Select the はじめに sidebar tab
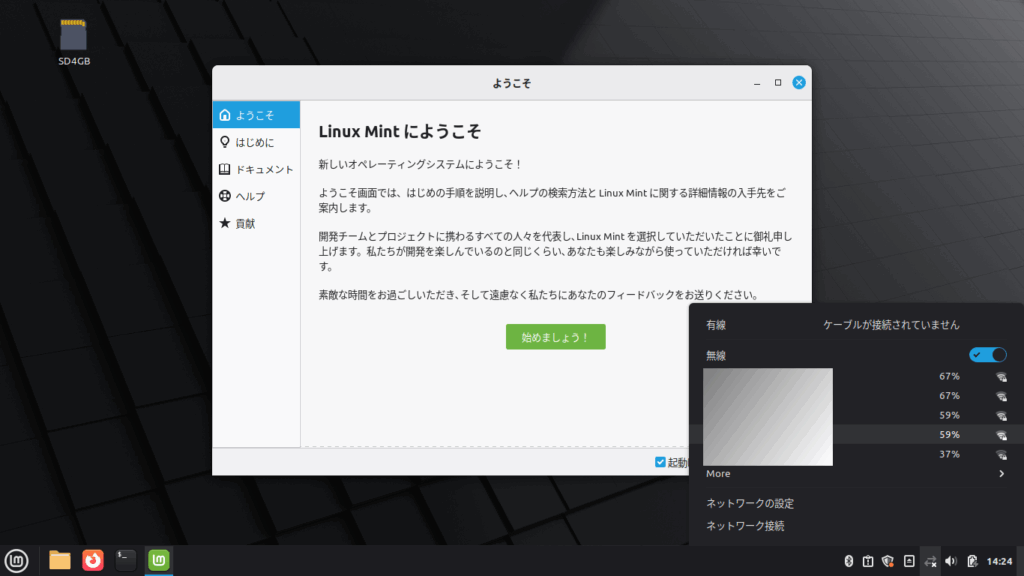The image size is (1024, 576). coord(254,142)
